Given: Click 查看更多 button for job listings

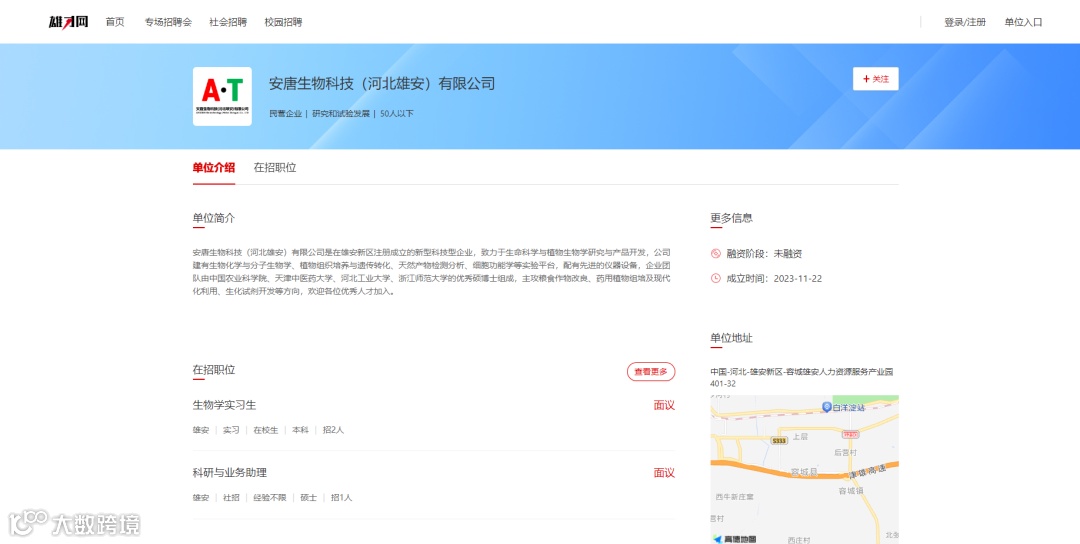Looking at the screenshot, I should [651, 372].
